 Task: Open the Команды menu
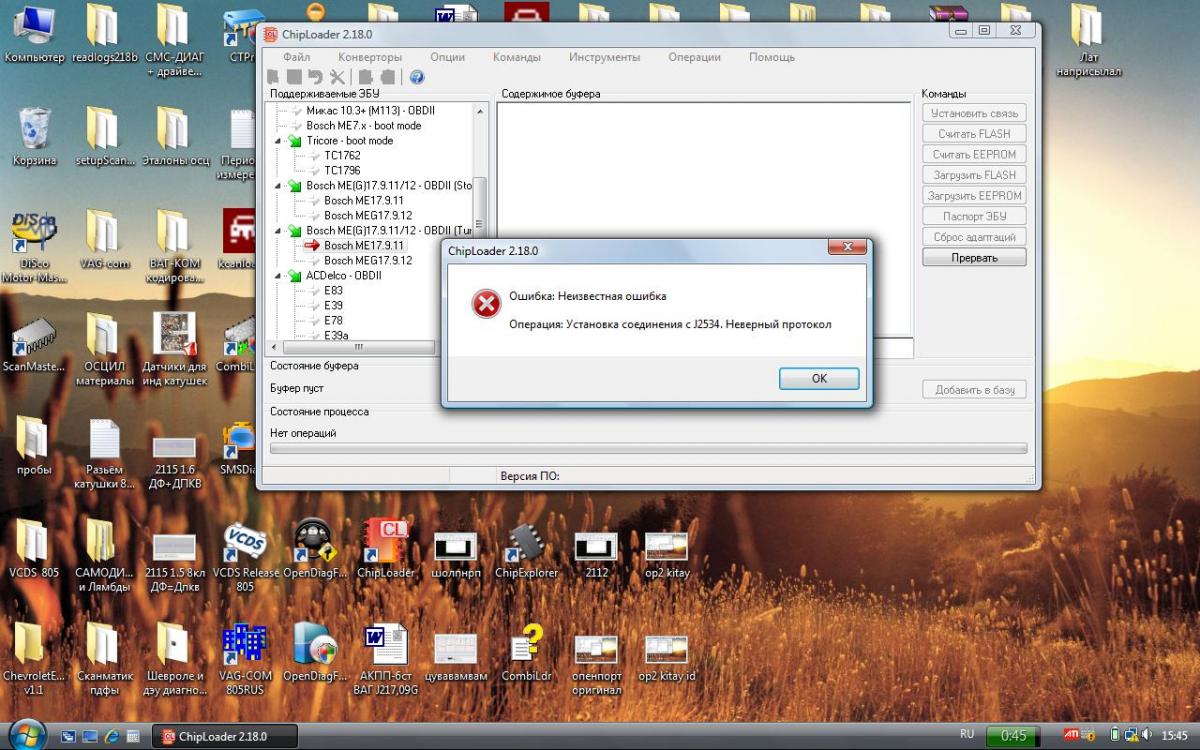click(x=517, y=57)
